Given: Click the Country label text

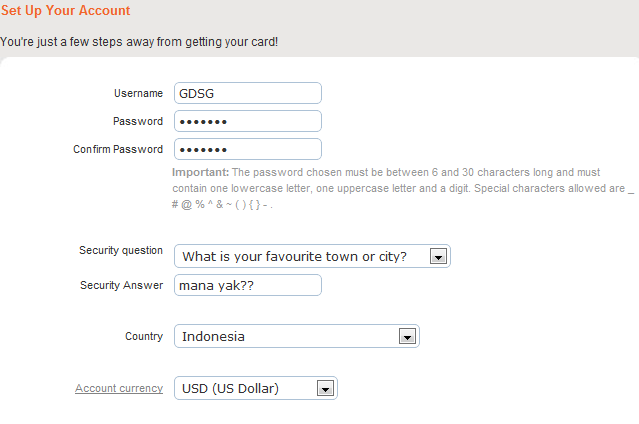Looking at the screenshot, I should (x=144, y=336).
